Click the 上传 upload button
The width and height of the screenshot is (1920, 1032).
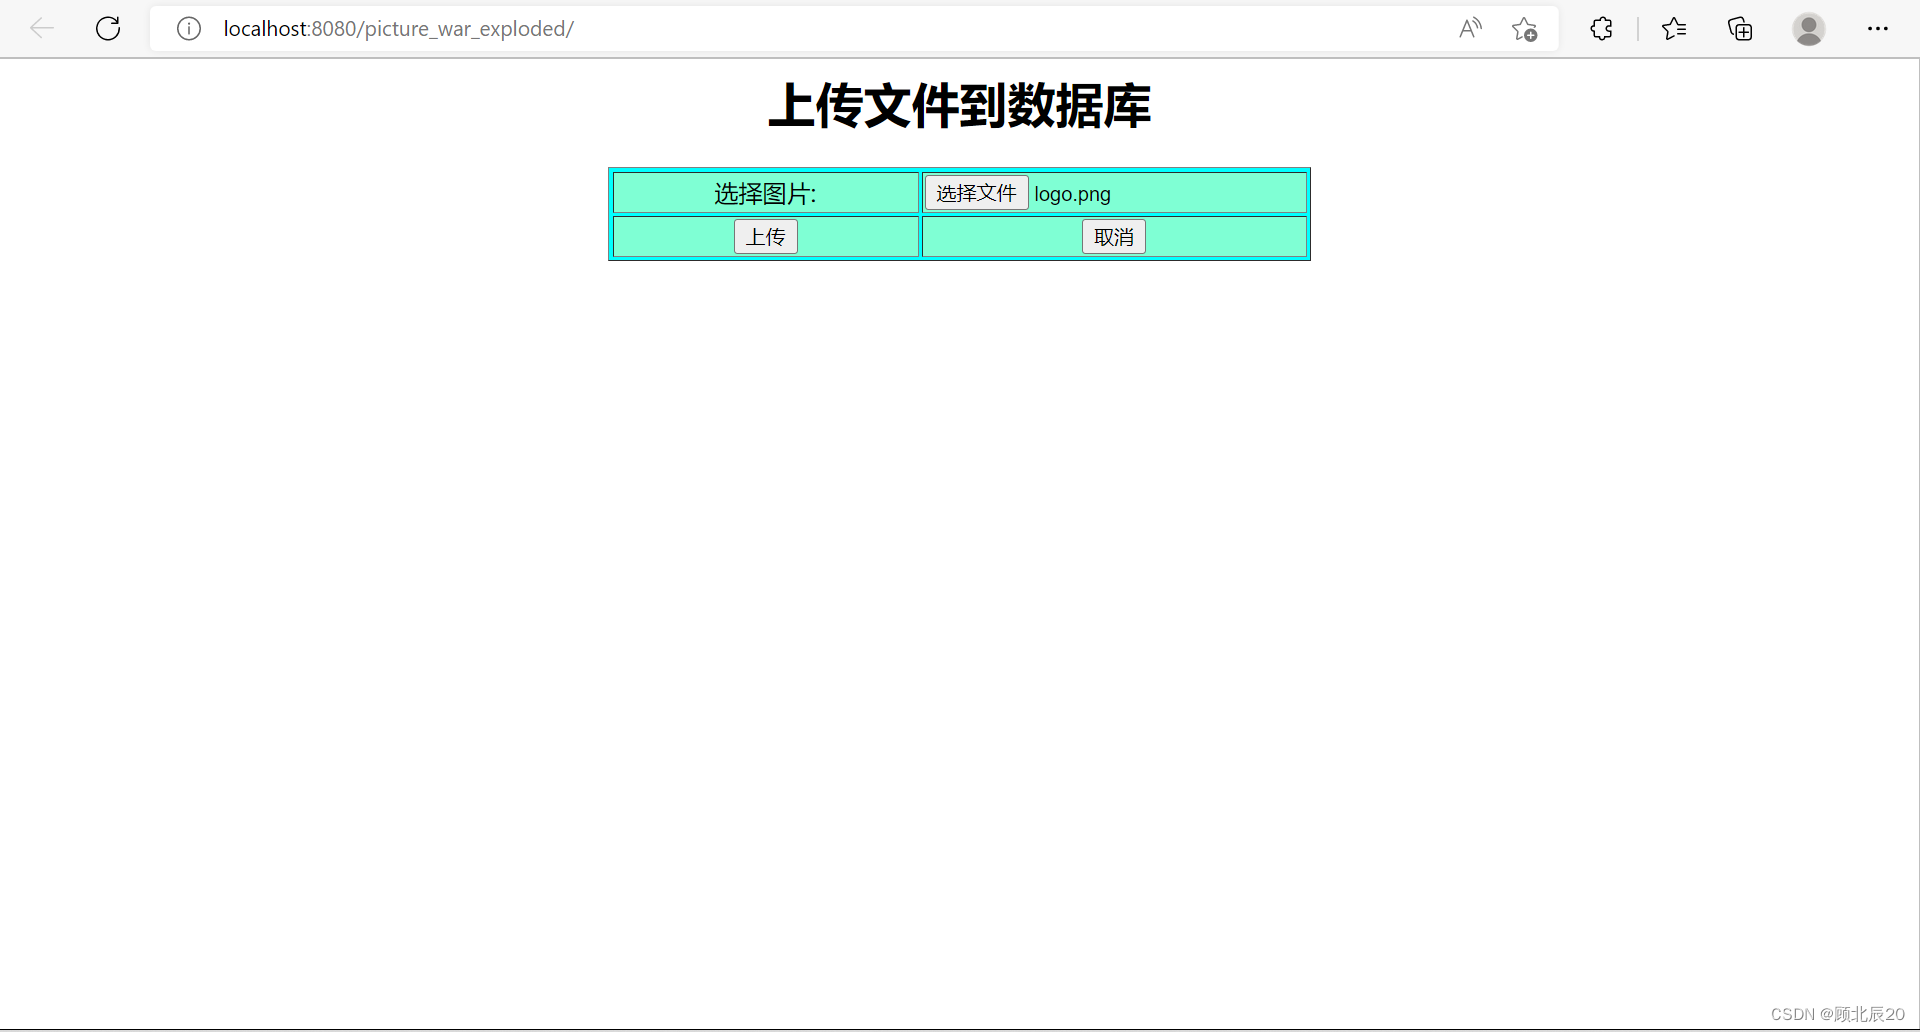[x=766, y=237]
